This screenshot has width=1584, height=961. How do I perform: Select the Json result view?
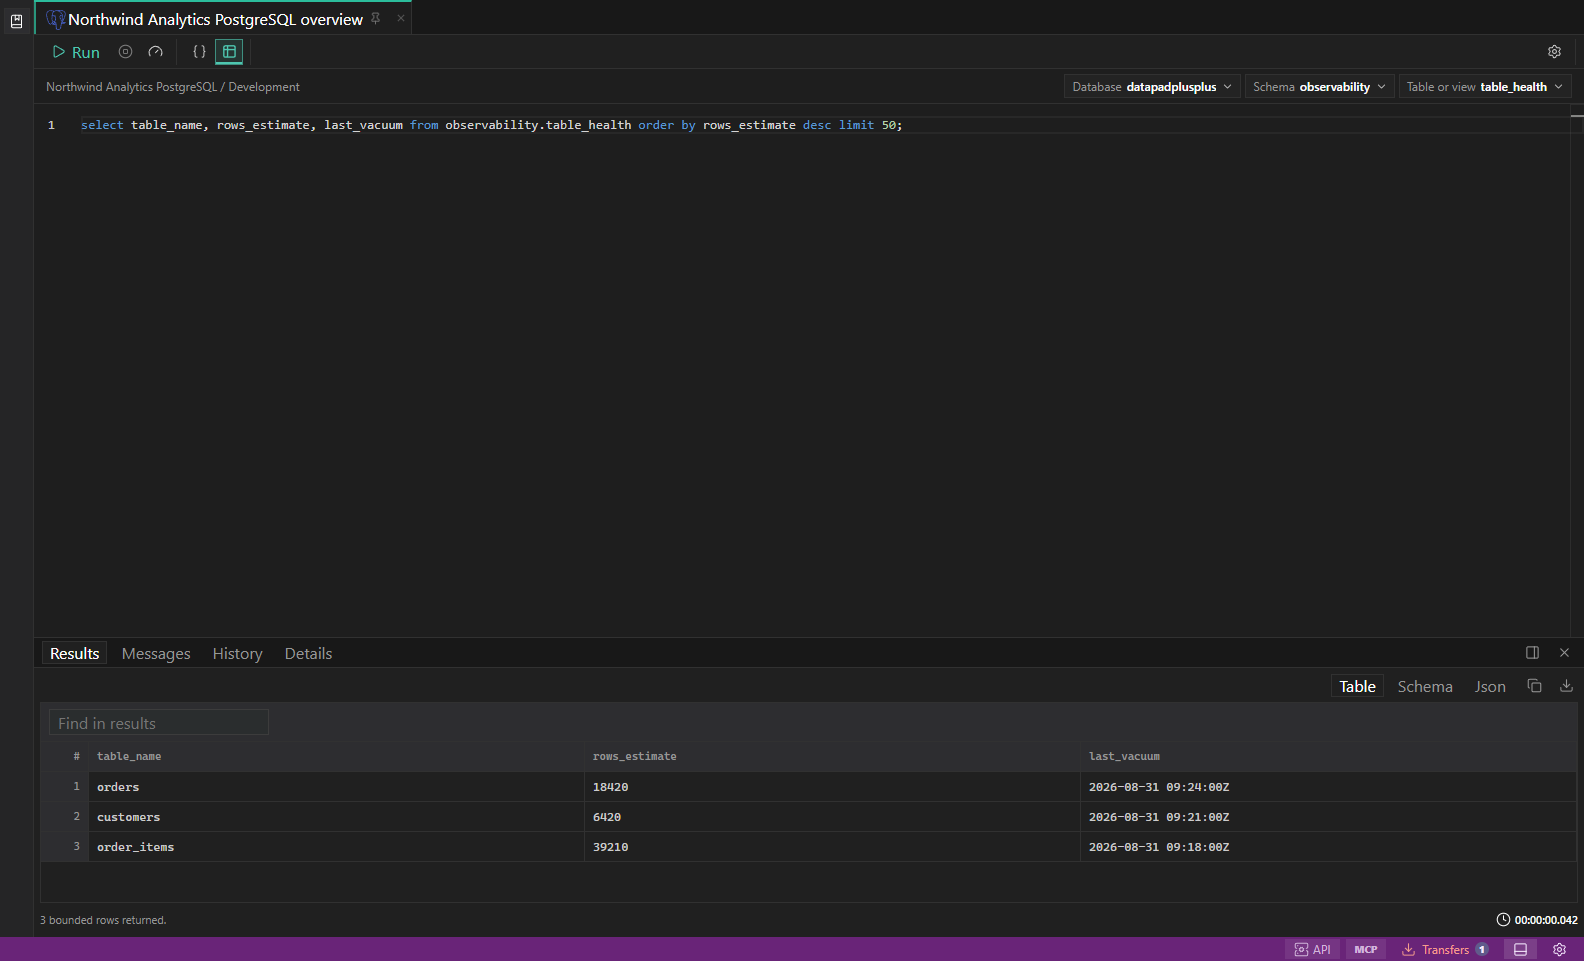pyautogui.click(x=1490, y=686)
